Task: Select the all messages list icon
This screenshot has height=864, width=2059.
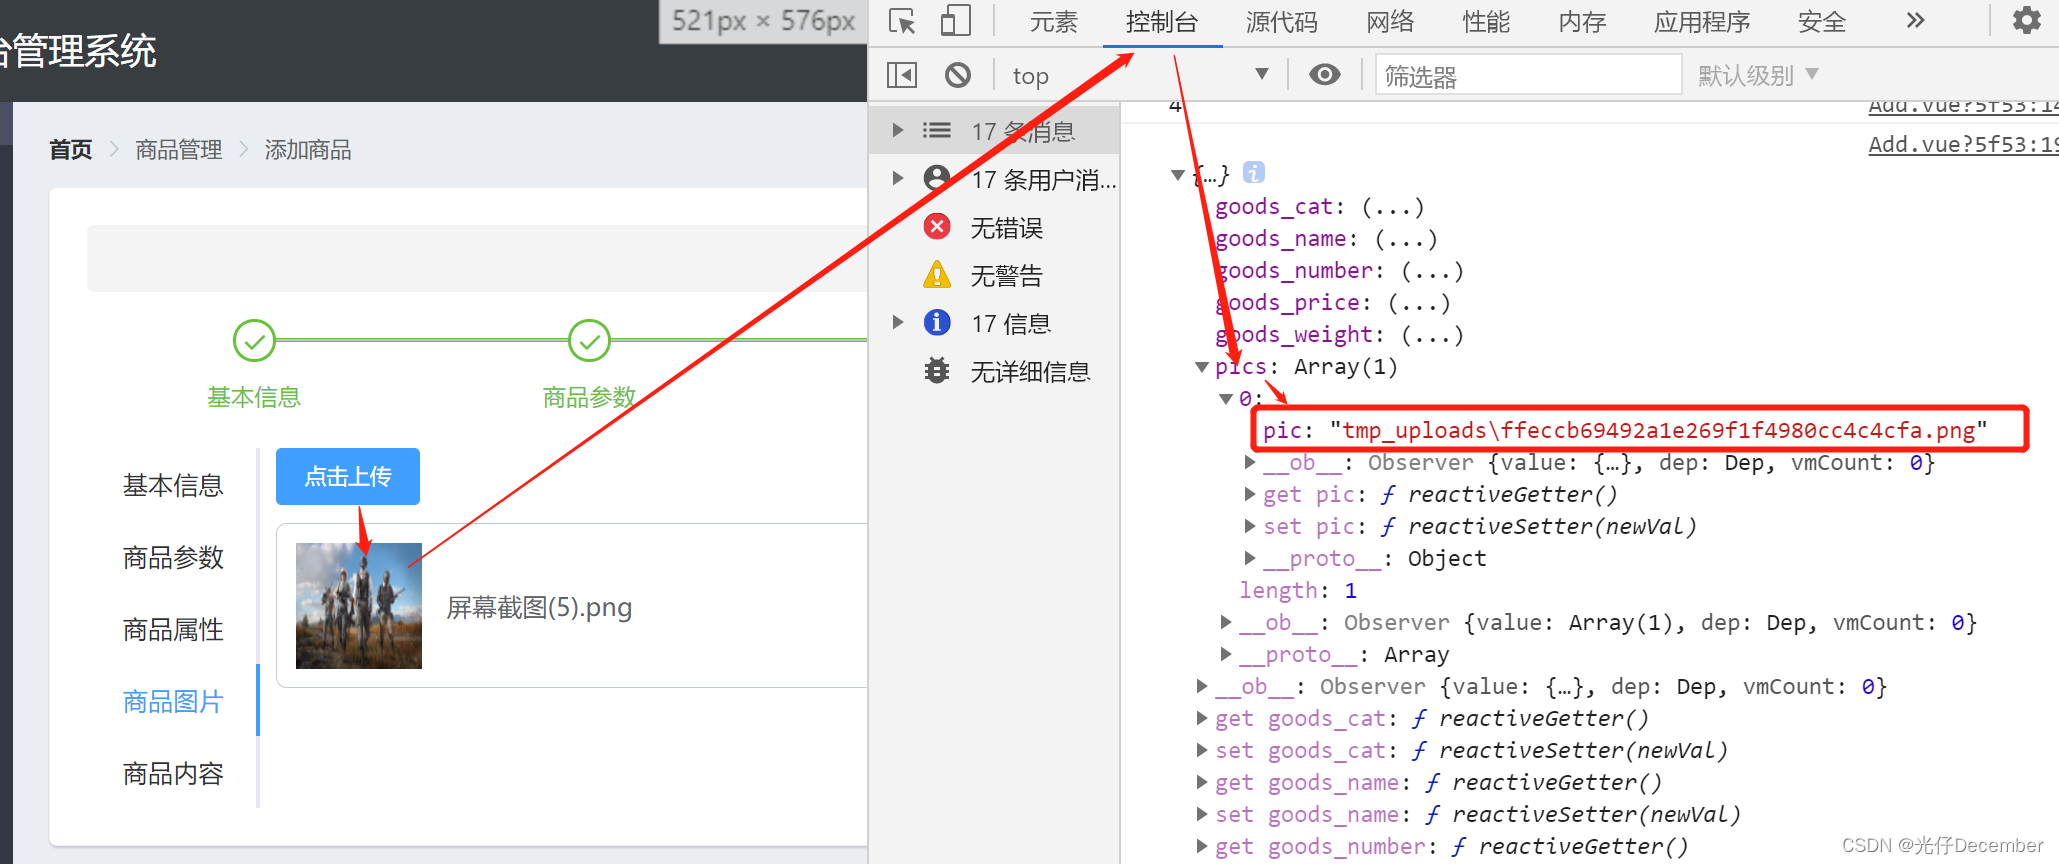Action: click(x=937, y=130)
